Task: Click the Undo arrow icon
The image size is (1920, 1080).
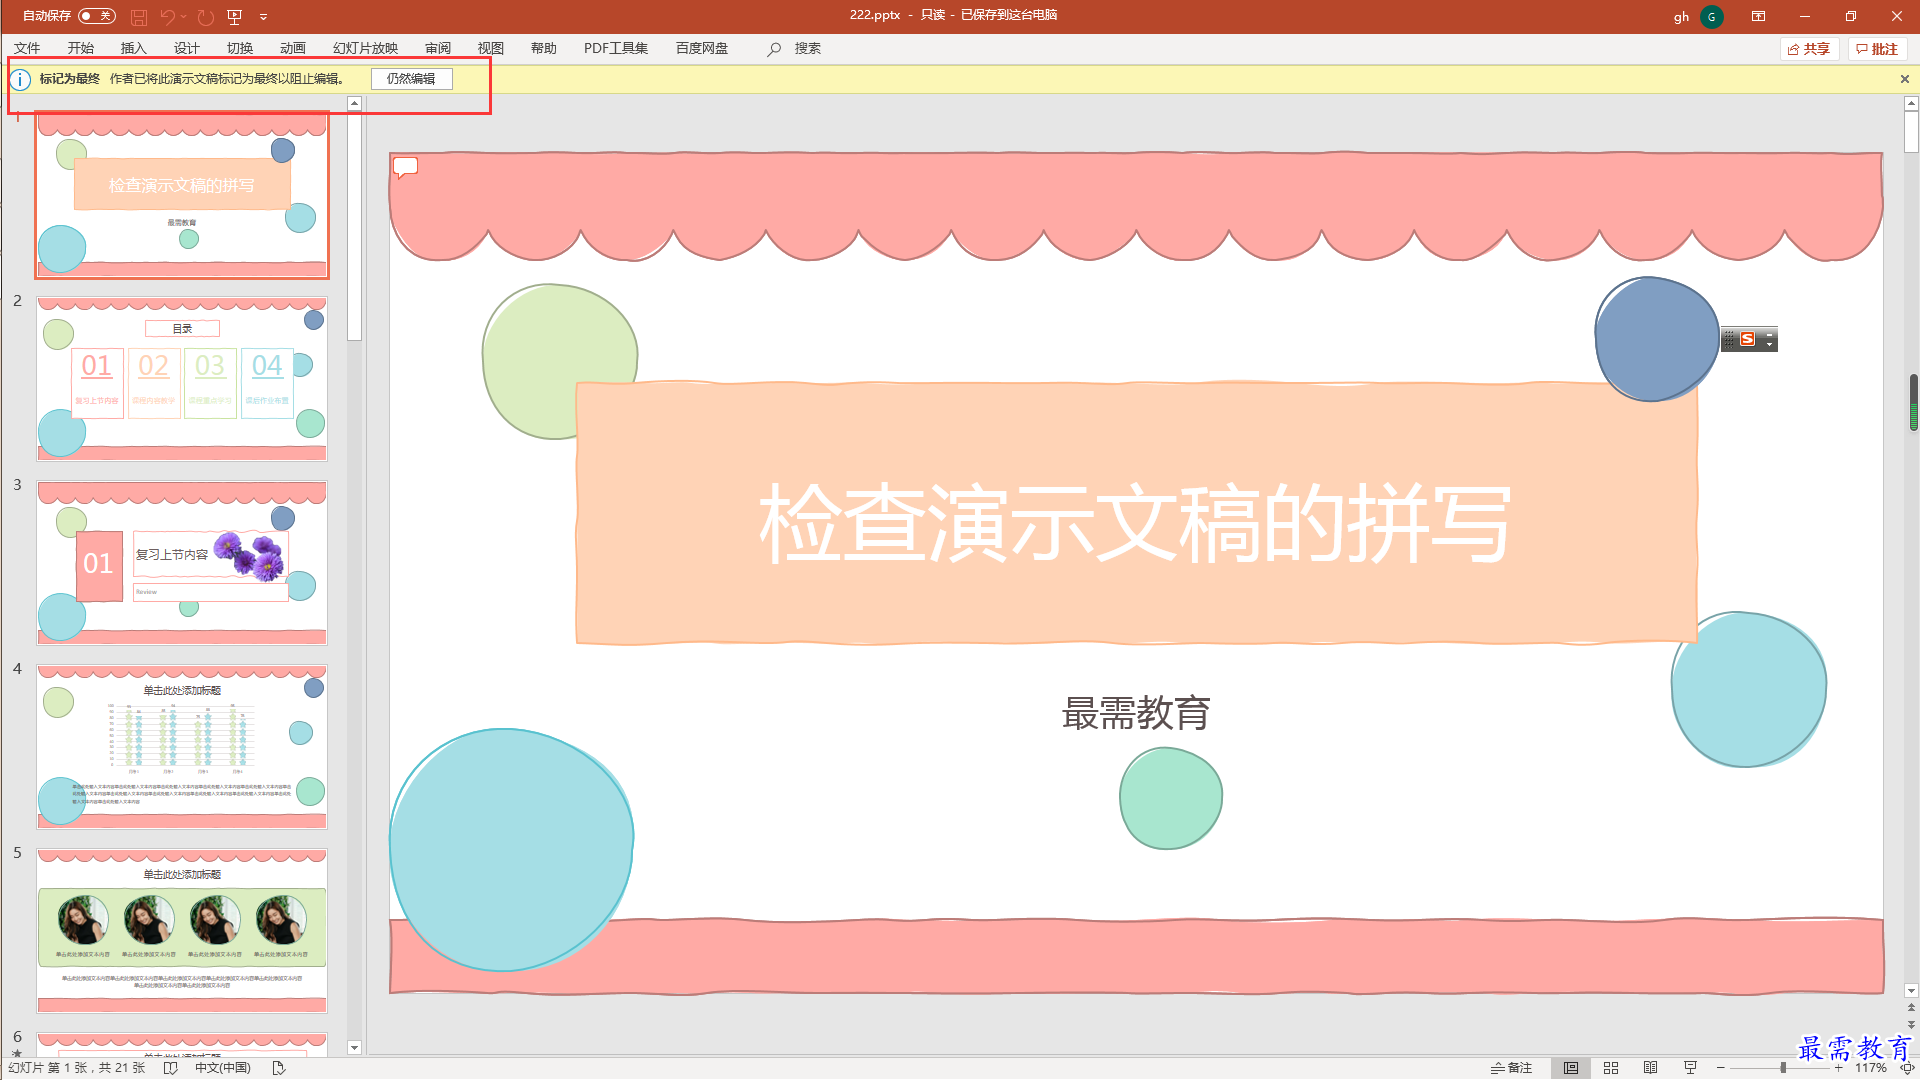Action: (167, 17)
